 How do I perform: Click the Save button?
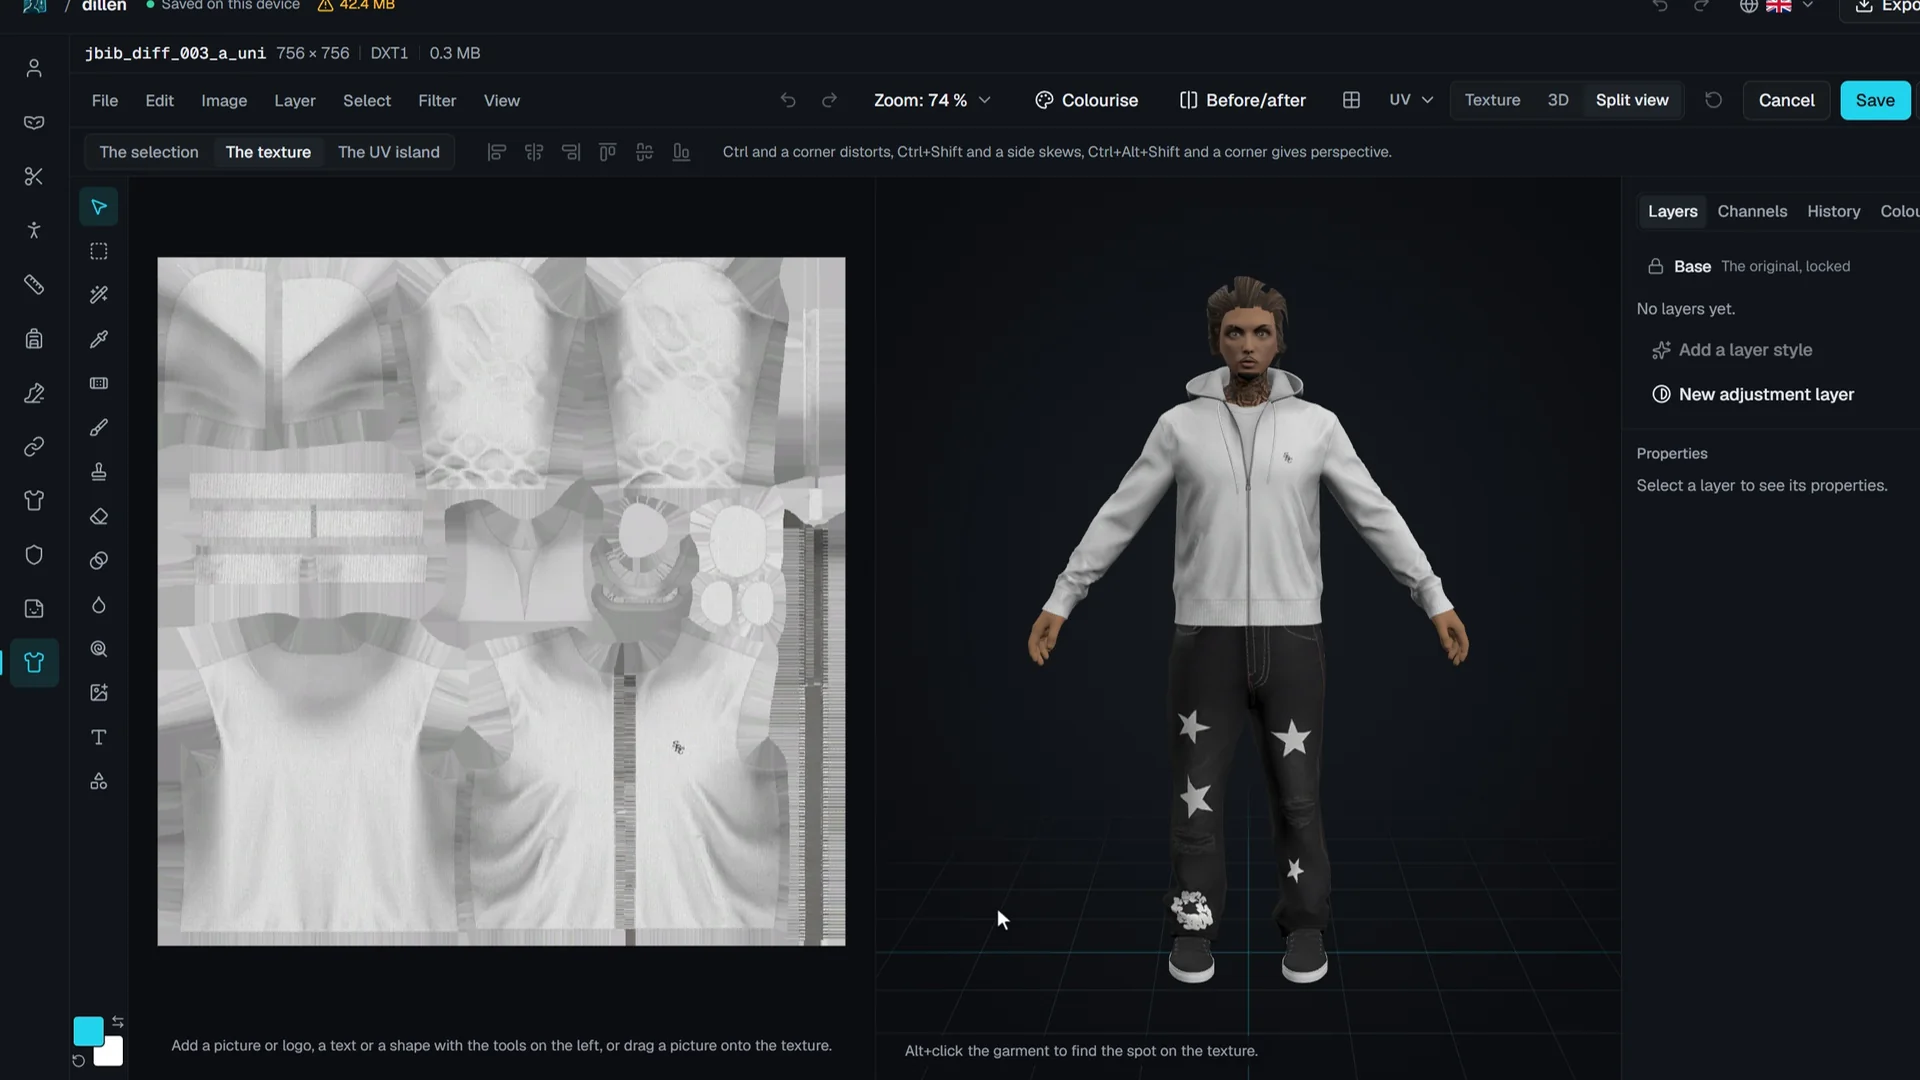click(x=1875, y=100)
